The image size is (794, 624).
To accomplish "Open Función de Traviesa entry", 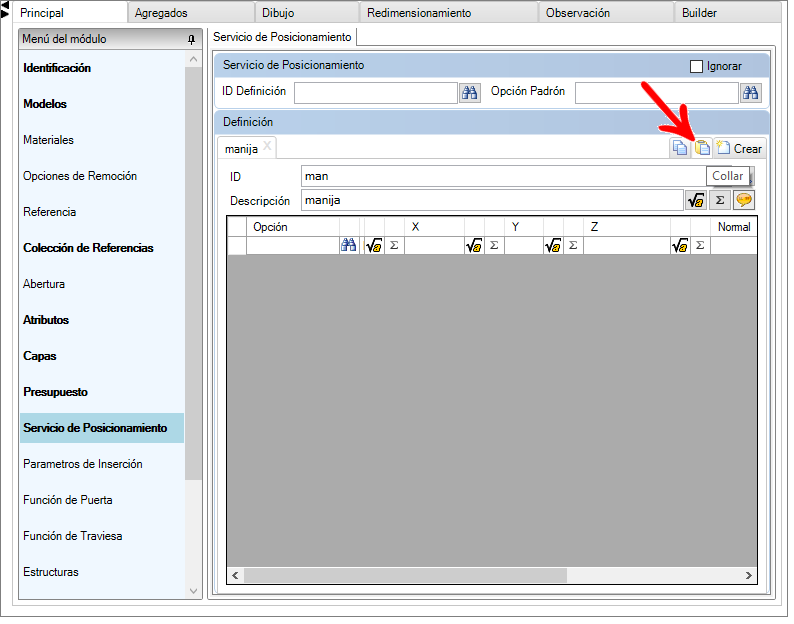I will [x=72, y=536].
